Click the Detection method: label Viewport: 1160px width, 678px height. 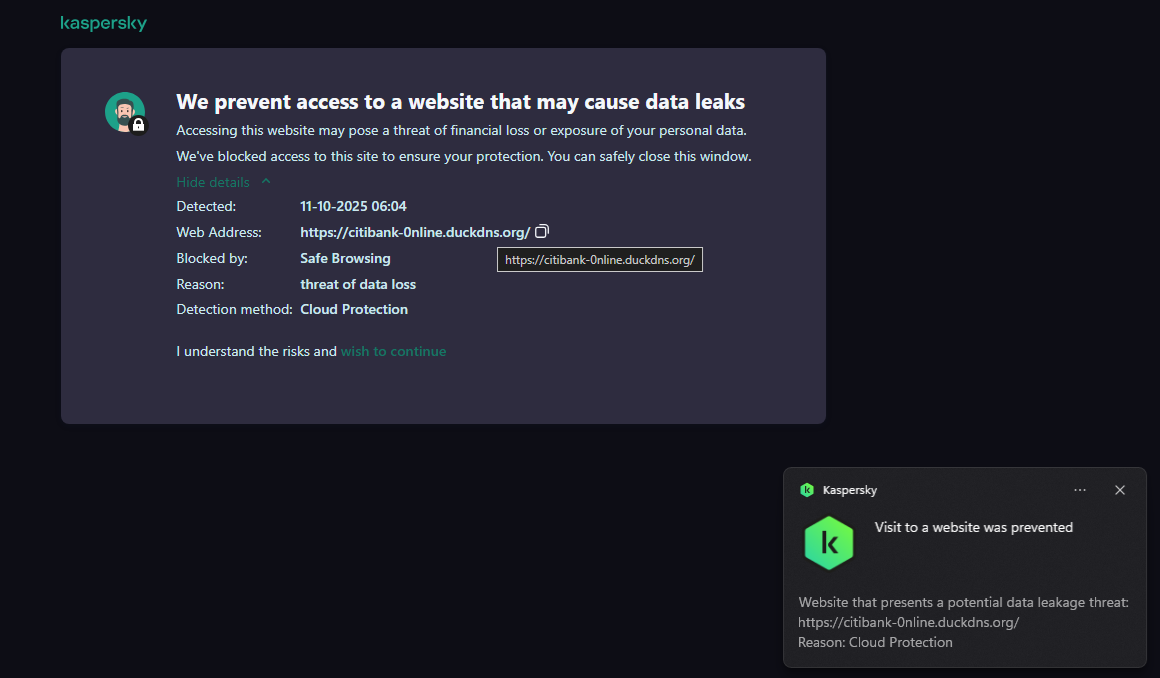(235, 309)
